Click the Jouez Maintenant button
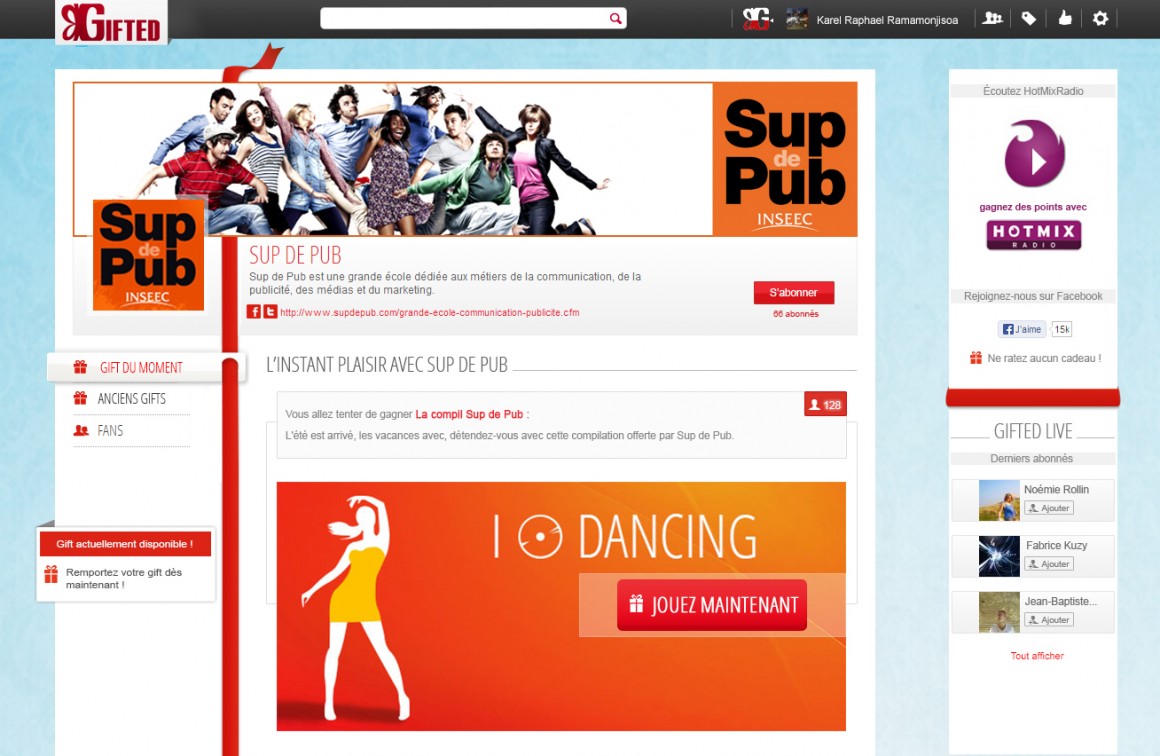This screenshot has height=756, width=1160. tap(712, 605)
